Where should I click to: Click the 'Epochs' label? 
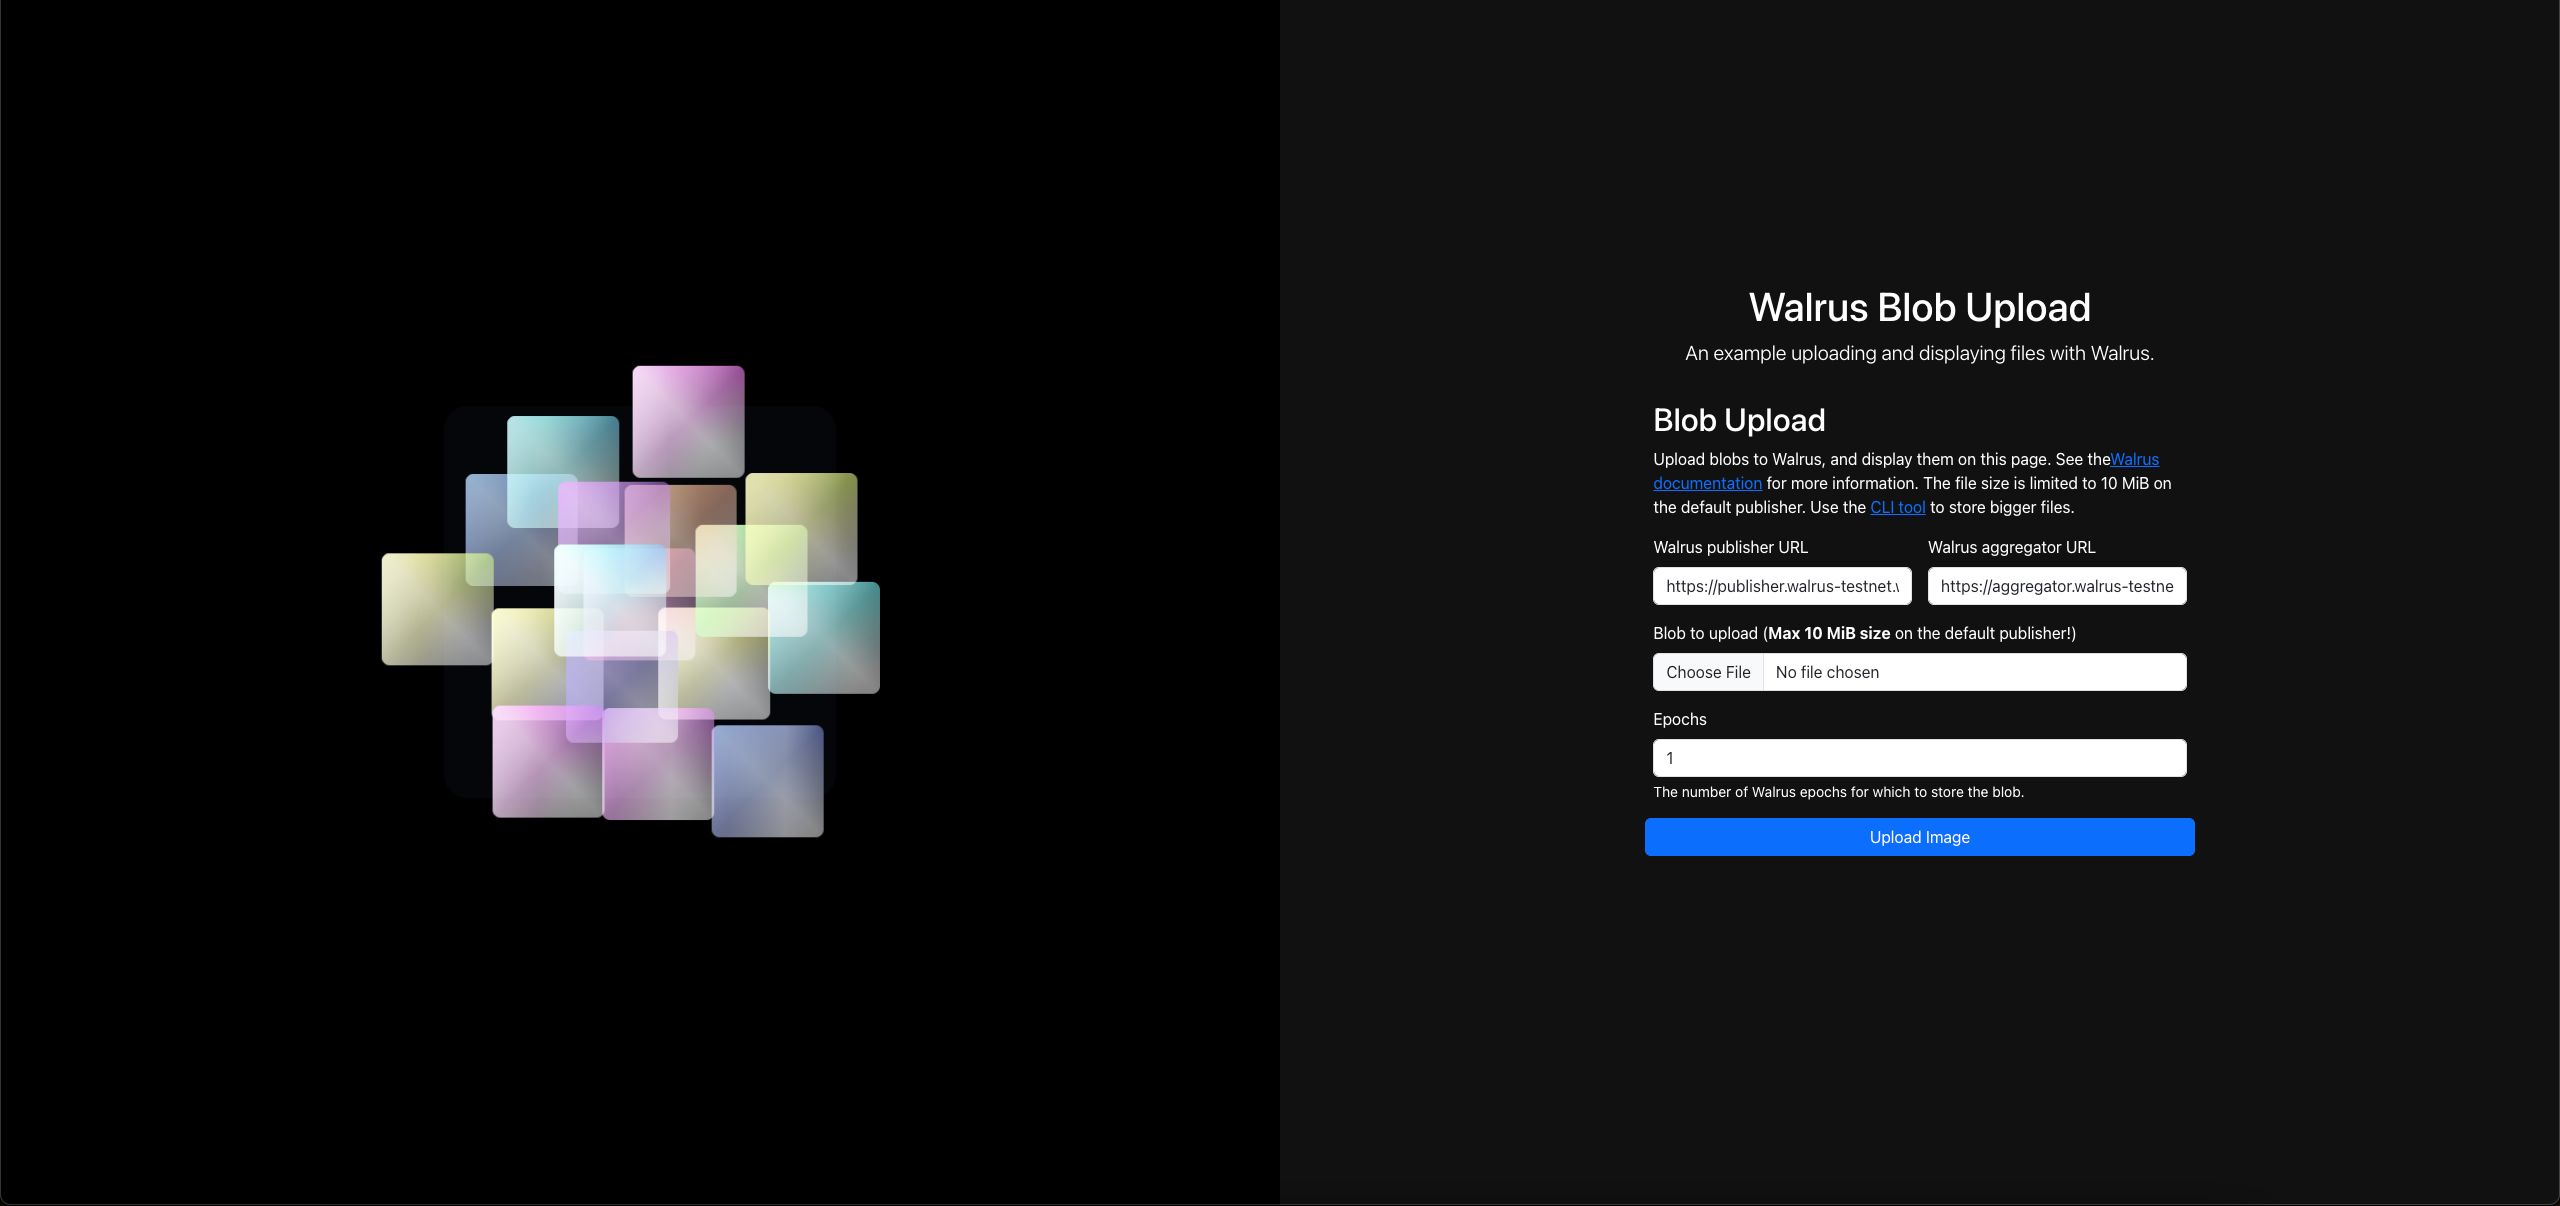pos(1680,719)
